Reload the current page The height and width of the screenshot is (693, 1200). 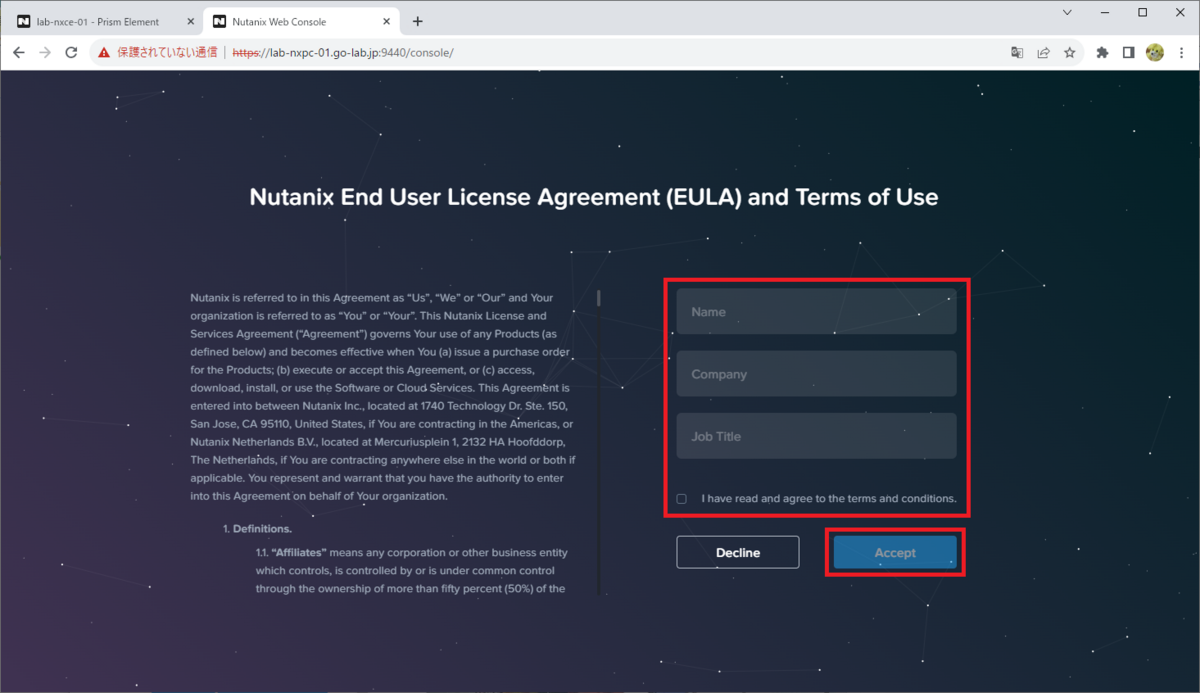tap(71, 52)
